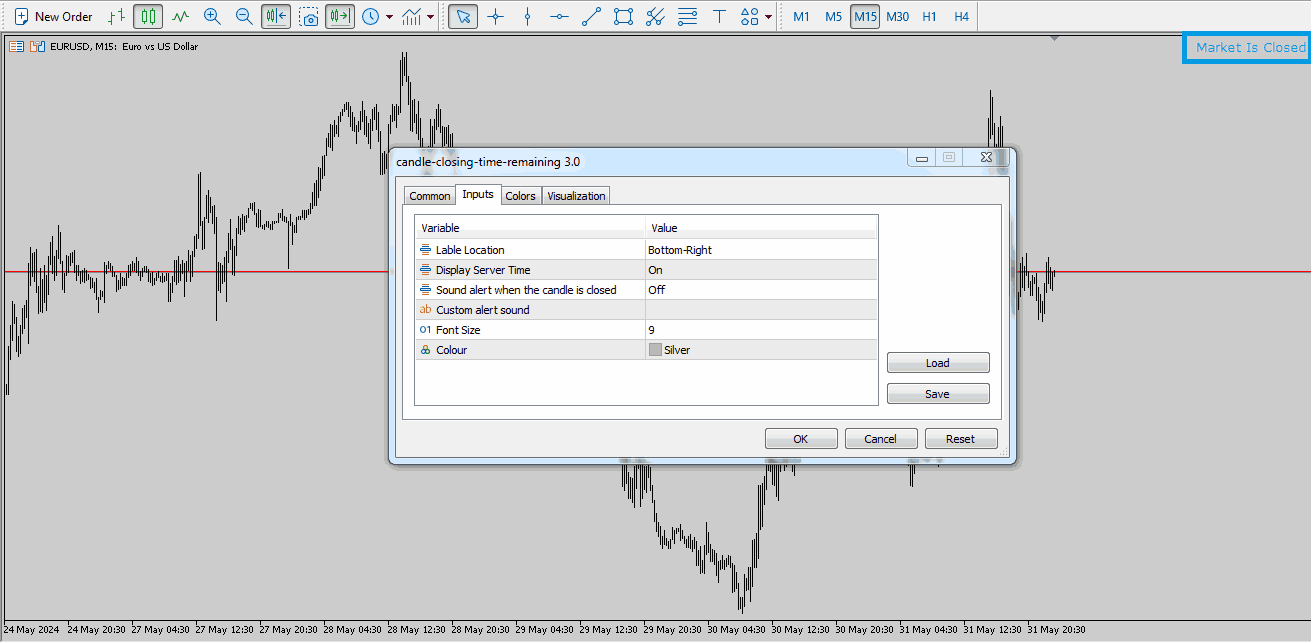Screen dimensions: 1311x642
Task: Click the Silver colour swatch
Action: [655, 350]
